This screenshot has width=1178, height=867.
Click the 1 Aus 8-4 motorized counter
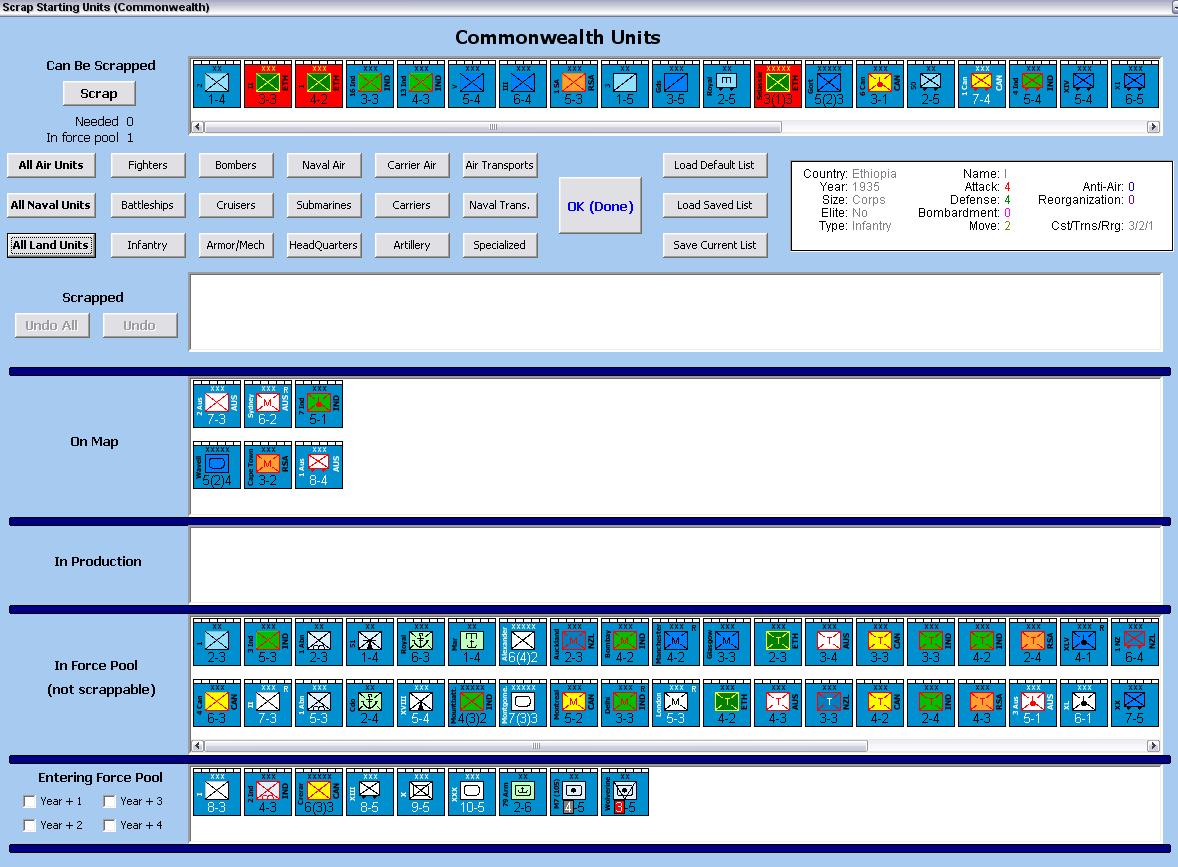click(319, 465)
